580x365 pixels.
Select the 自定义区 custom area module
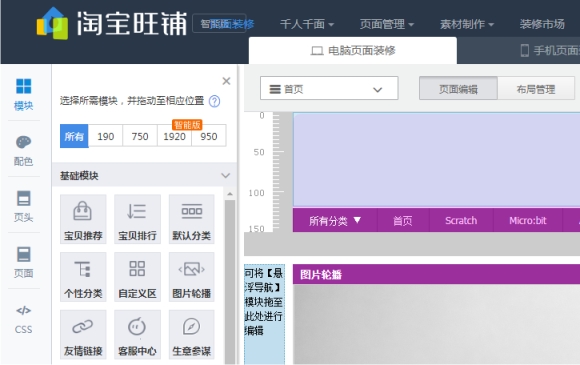(137, 277)
